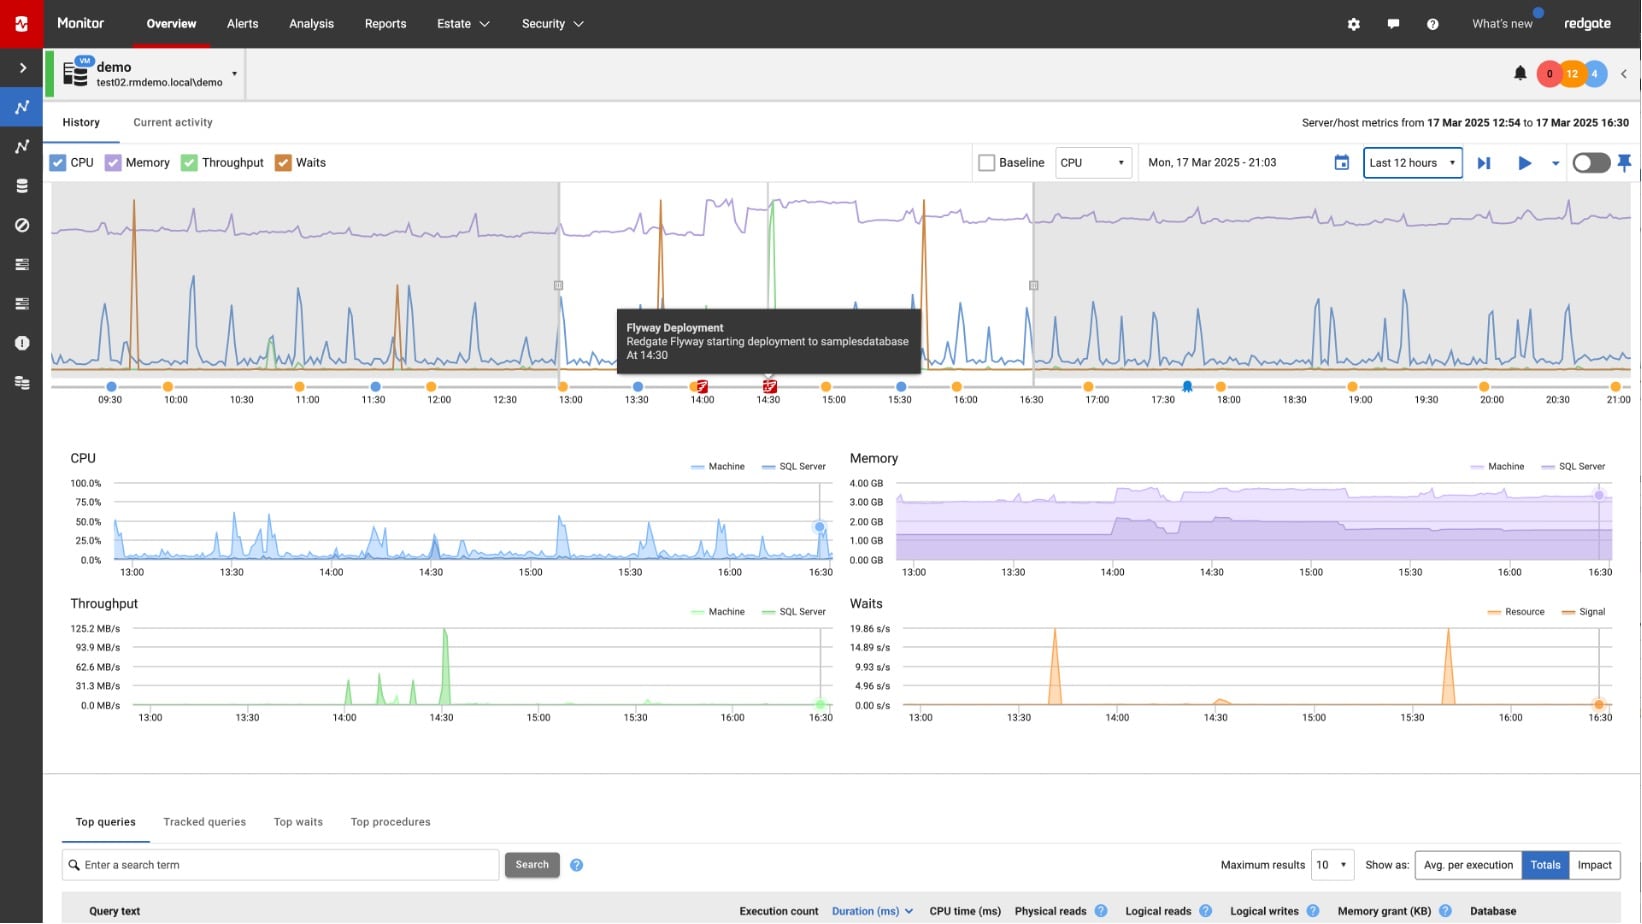Select the Top queries tab
This screenshot has width=1642, height=924.
pyautogui.click(x=105, y=822)
